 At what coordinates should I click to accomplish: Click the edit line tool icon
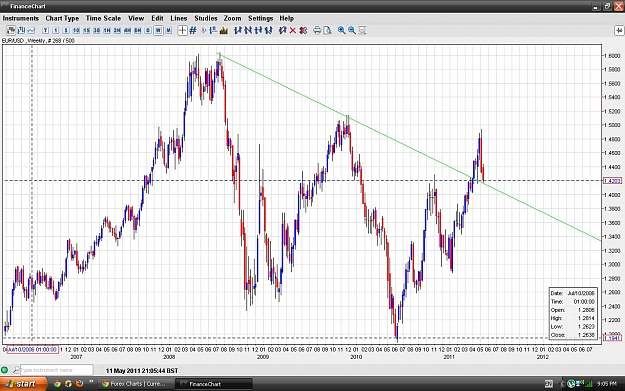(x=283, y=30)
